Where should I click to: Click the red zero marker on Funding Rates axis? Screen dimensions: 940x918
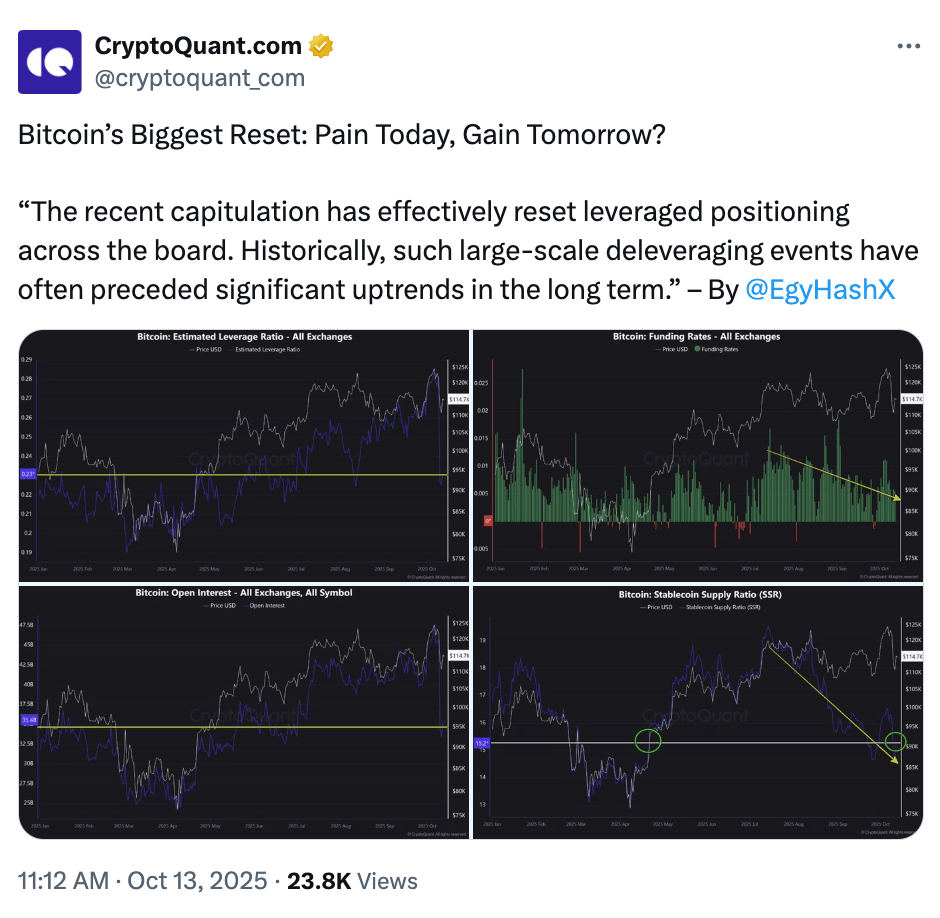487,521
